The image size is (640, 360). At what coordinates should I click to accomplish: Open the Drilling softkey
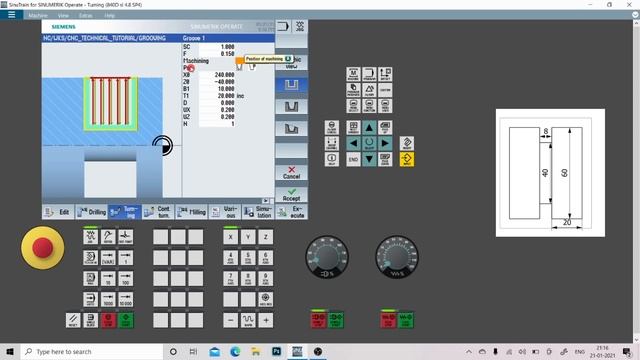(91, 212)
